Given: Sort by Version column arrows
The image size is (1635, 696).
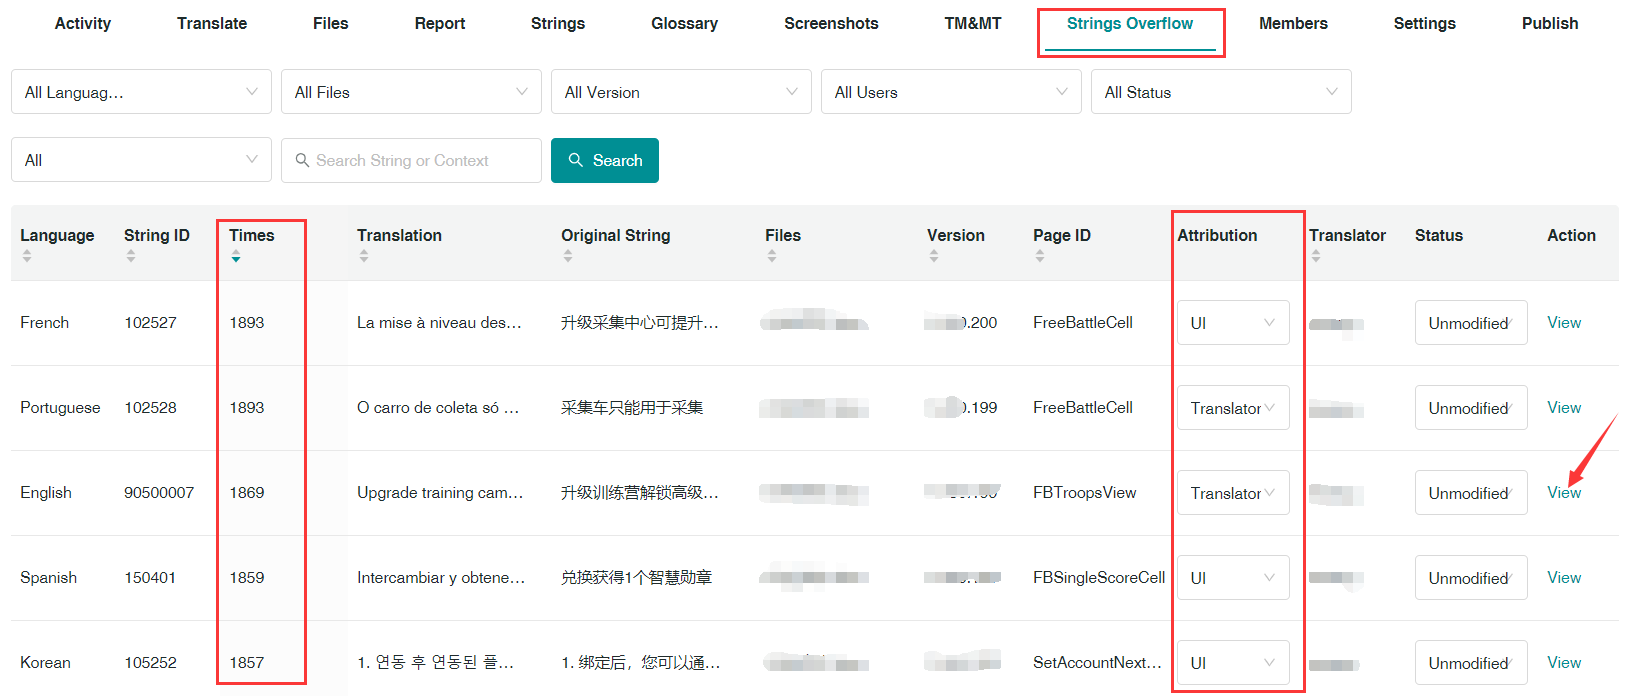Looking at the screenshot, I should click(934, 256).
